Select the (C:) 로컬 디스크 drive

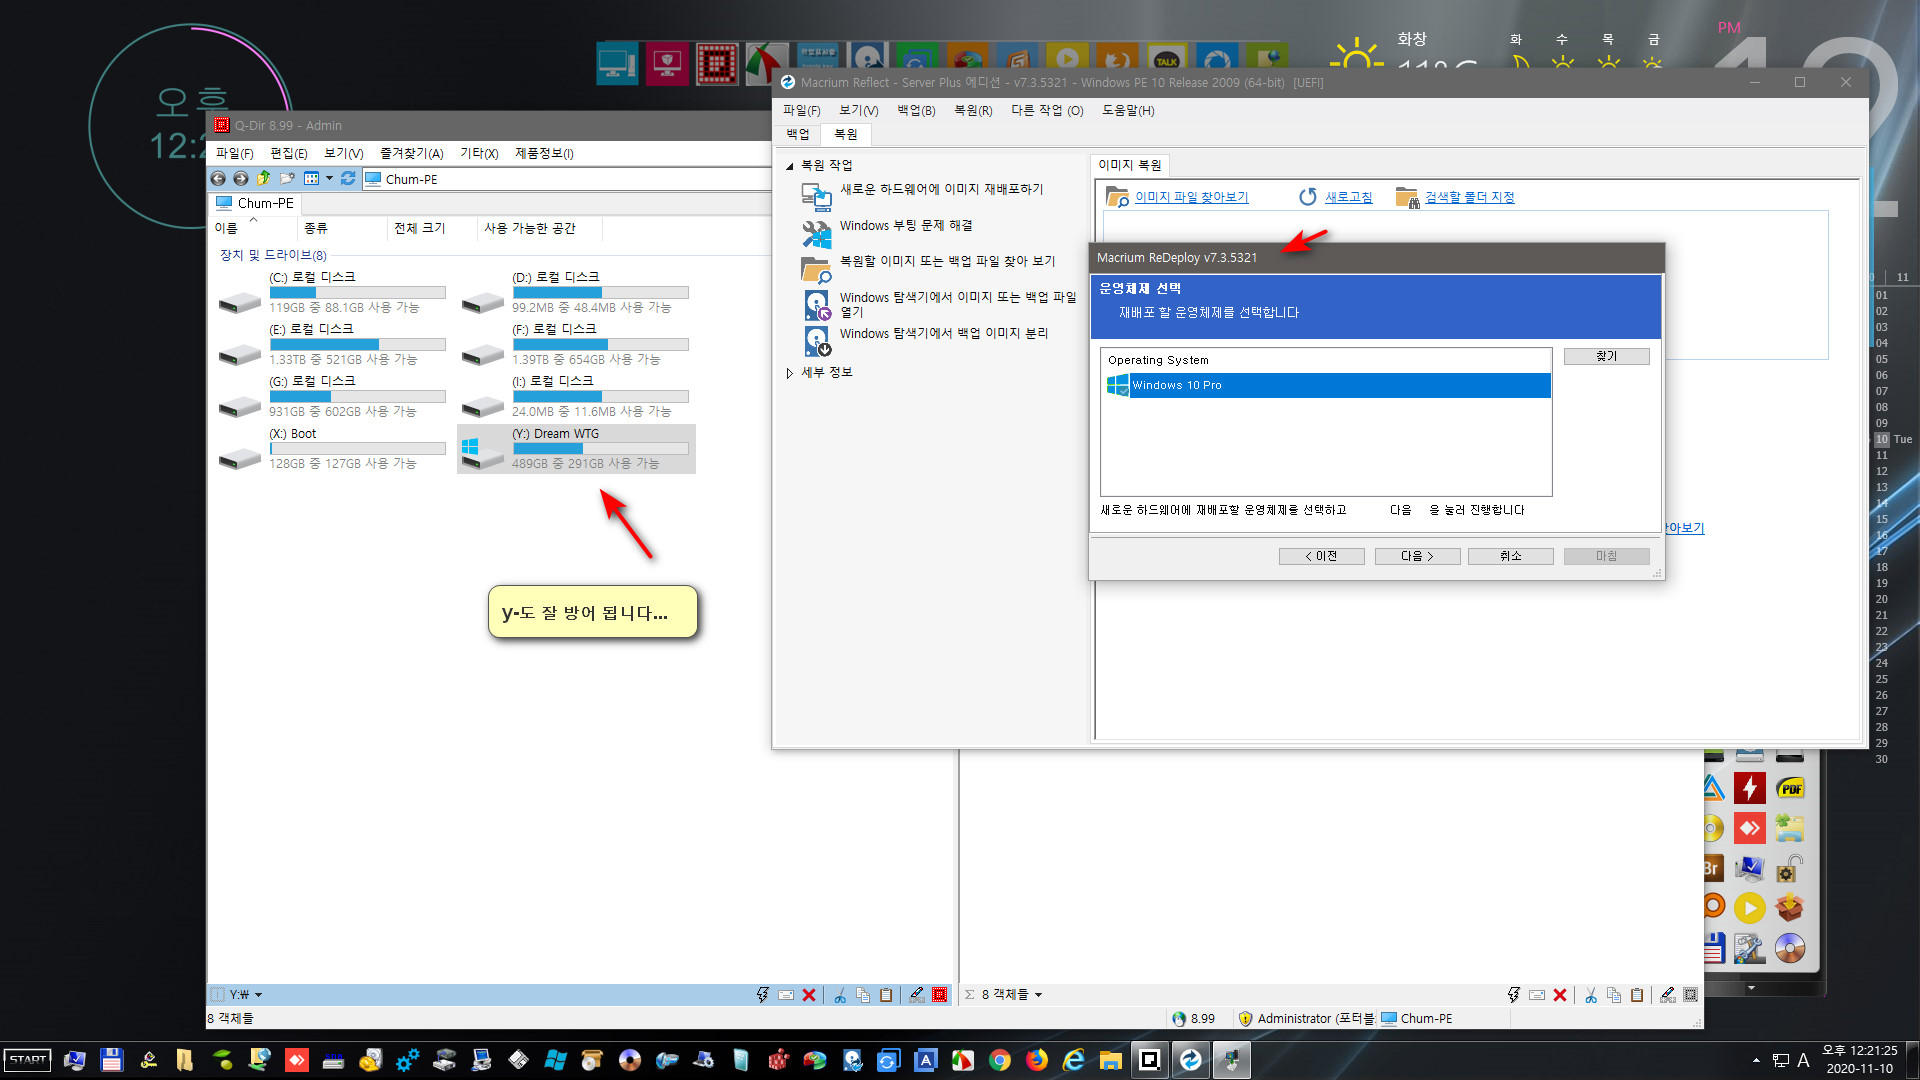(x=332, y=292)
